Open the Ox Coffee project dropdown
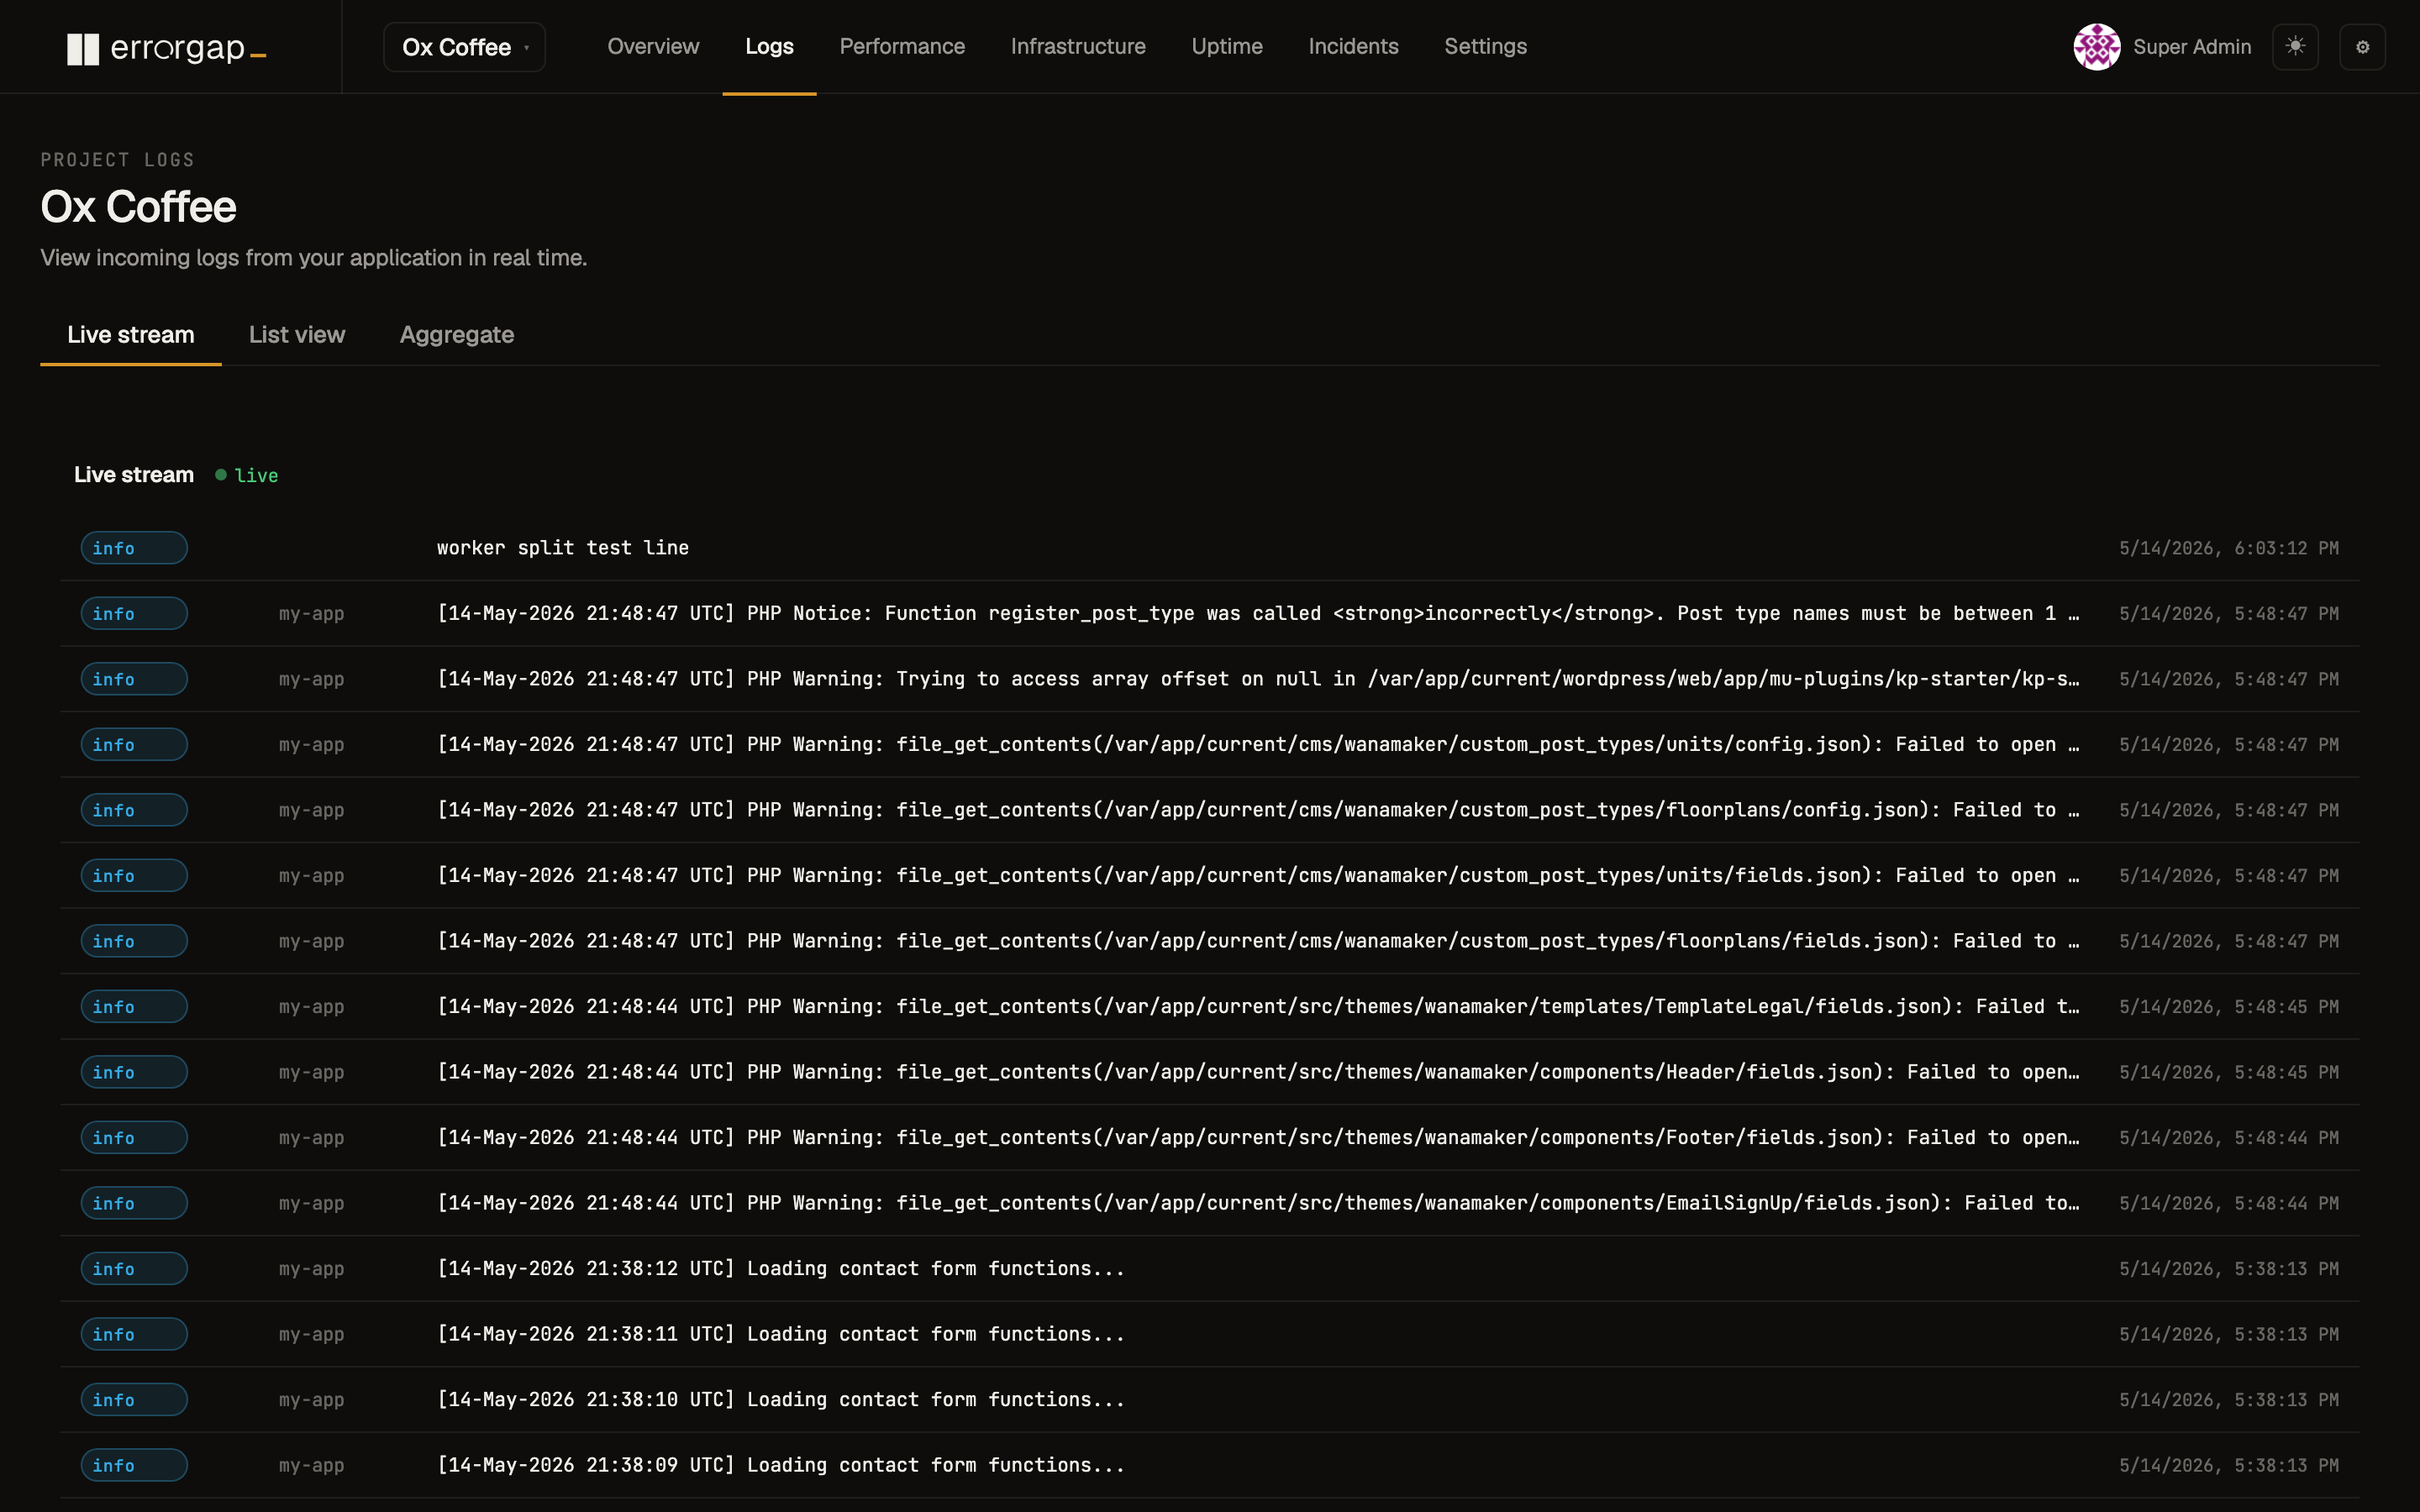 coord(464,47)
